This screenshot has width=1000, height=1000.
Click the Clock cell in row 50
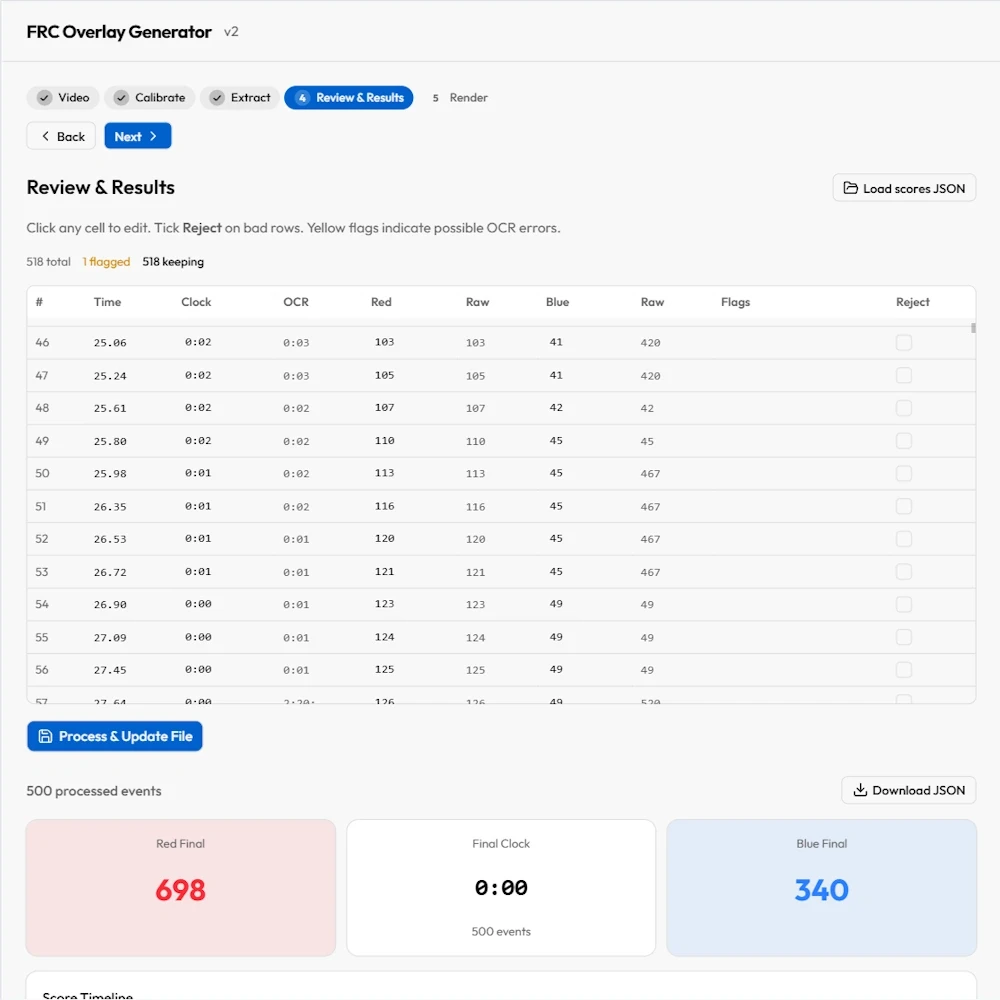[x=198, y=473]
